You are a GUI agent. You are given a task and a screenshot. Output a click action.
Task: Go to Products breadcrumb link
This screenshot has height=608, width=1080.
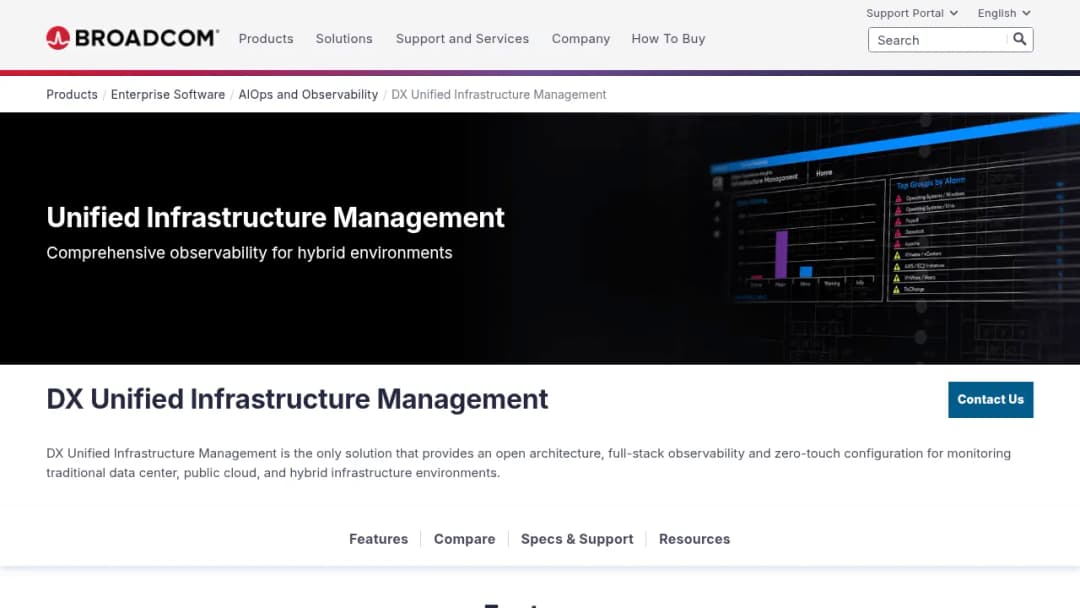pos(72,94)
